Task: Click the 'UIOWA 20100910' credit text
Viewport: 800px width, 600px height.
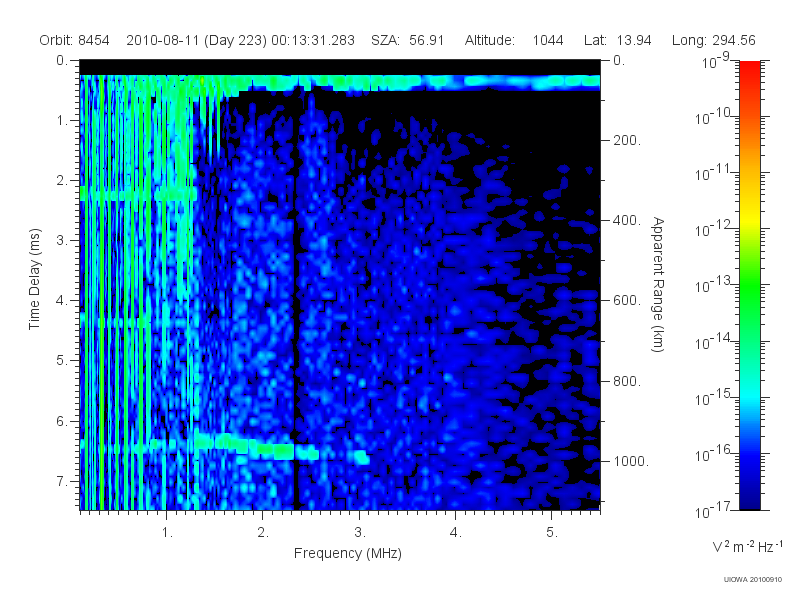Action: click(x=753, y=580)
